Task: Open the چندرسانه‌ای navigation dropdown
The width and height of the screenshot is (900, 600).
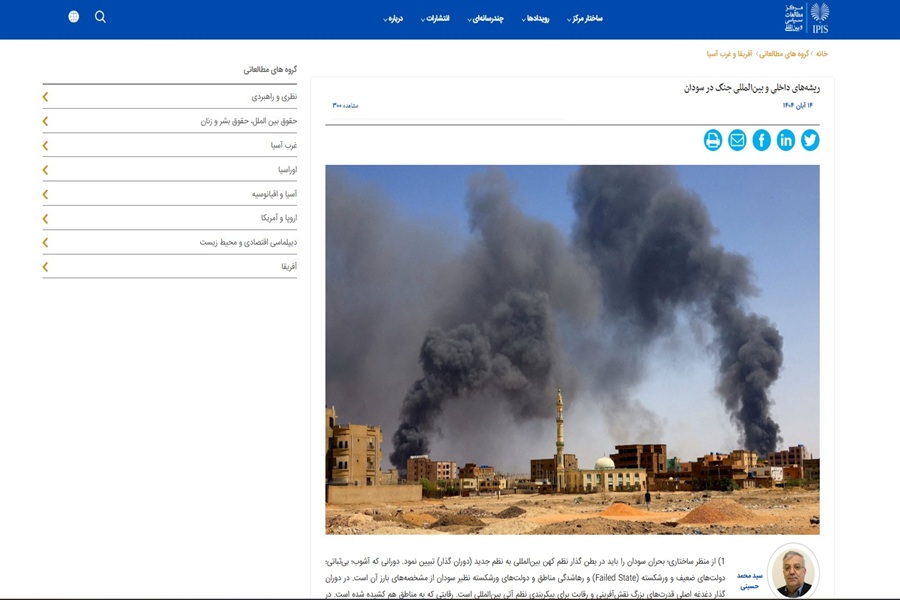Action: pyautogui.click(x=486, y=19)
